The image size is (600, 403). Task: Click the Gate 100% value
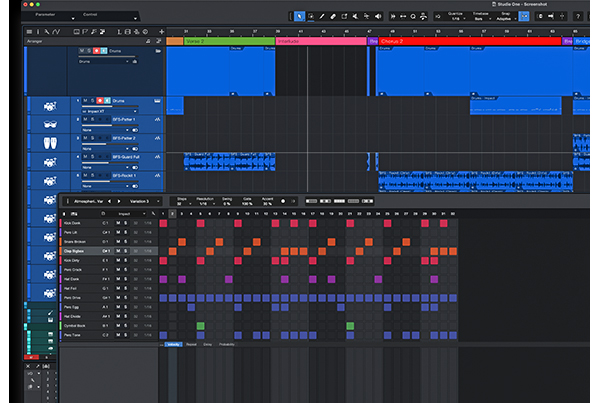point(247,204)
